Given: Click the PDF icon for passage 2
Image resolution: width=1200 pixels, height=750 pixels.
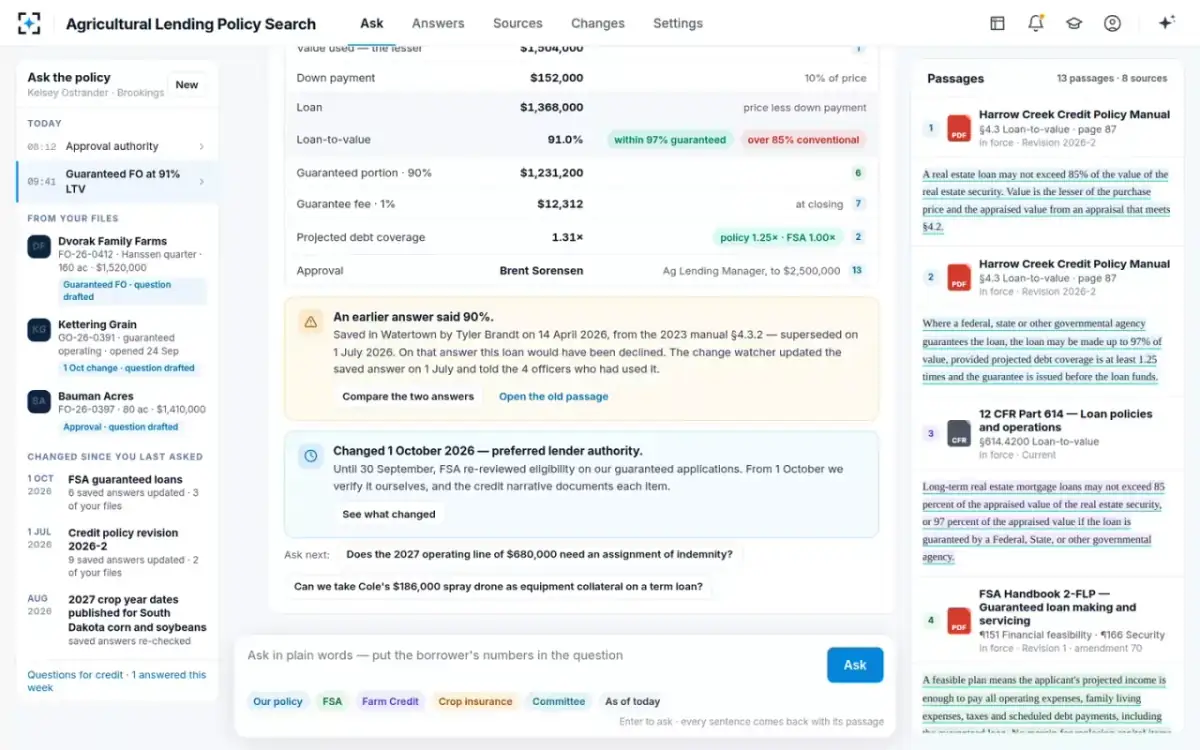Looking at the screenshot, I should (x=959, y=277).
